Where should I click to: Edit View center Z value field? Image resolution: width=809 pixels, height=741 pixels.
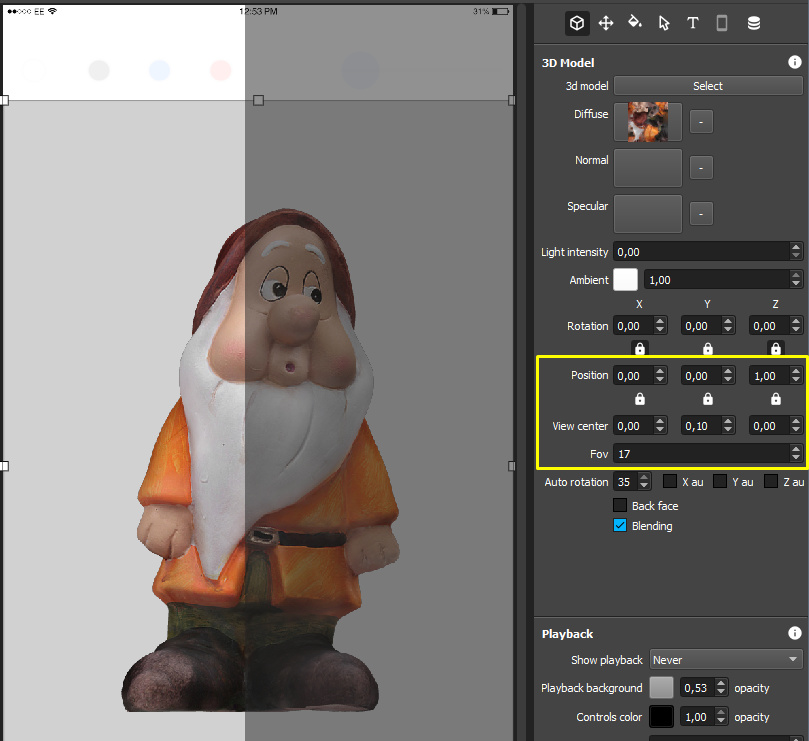pos(769,426)
